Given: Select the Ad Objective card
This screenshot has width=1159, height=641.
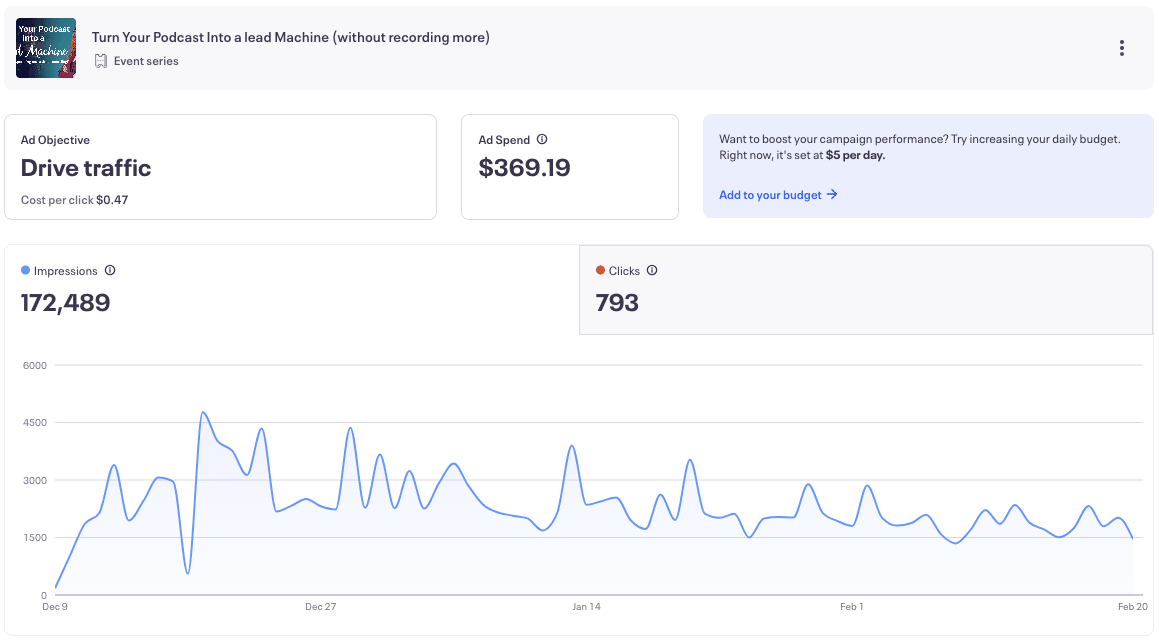Looking at the screenshot, I should coord(220,165).
